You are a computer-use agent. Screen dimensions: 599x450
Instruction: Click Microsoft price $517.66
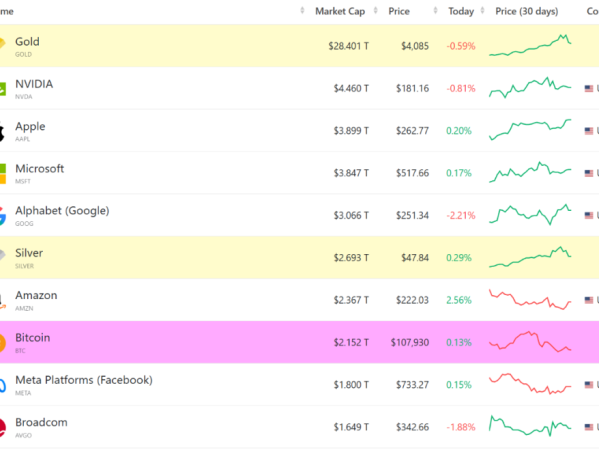tap(413, 173)
